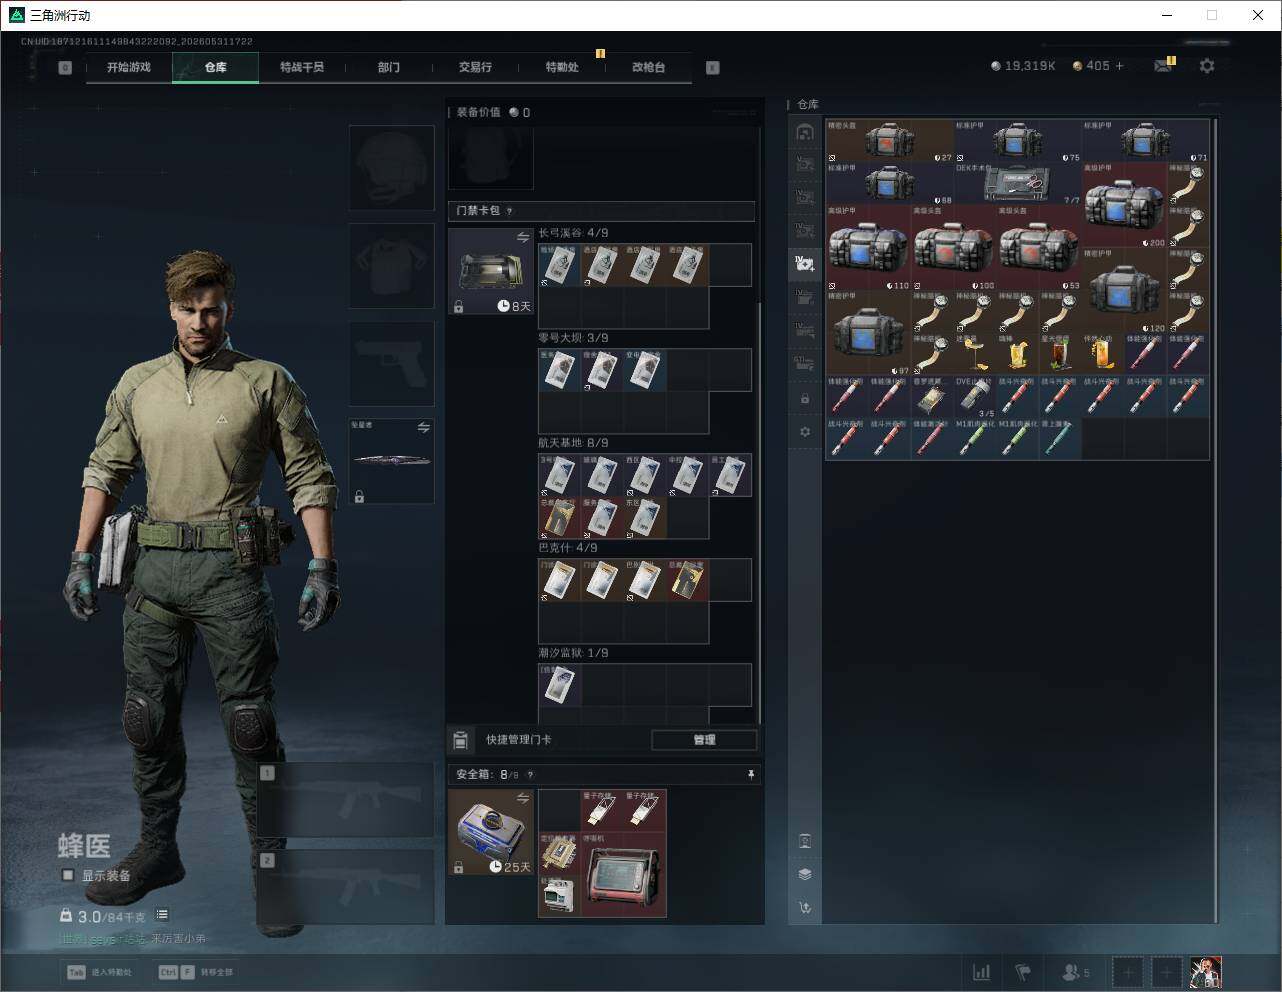Toggle the 显示装备 checkbox
Viewport: 1282px width, 992px height.
pos(68,875)
